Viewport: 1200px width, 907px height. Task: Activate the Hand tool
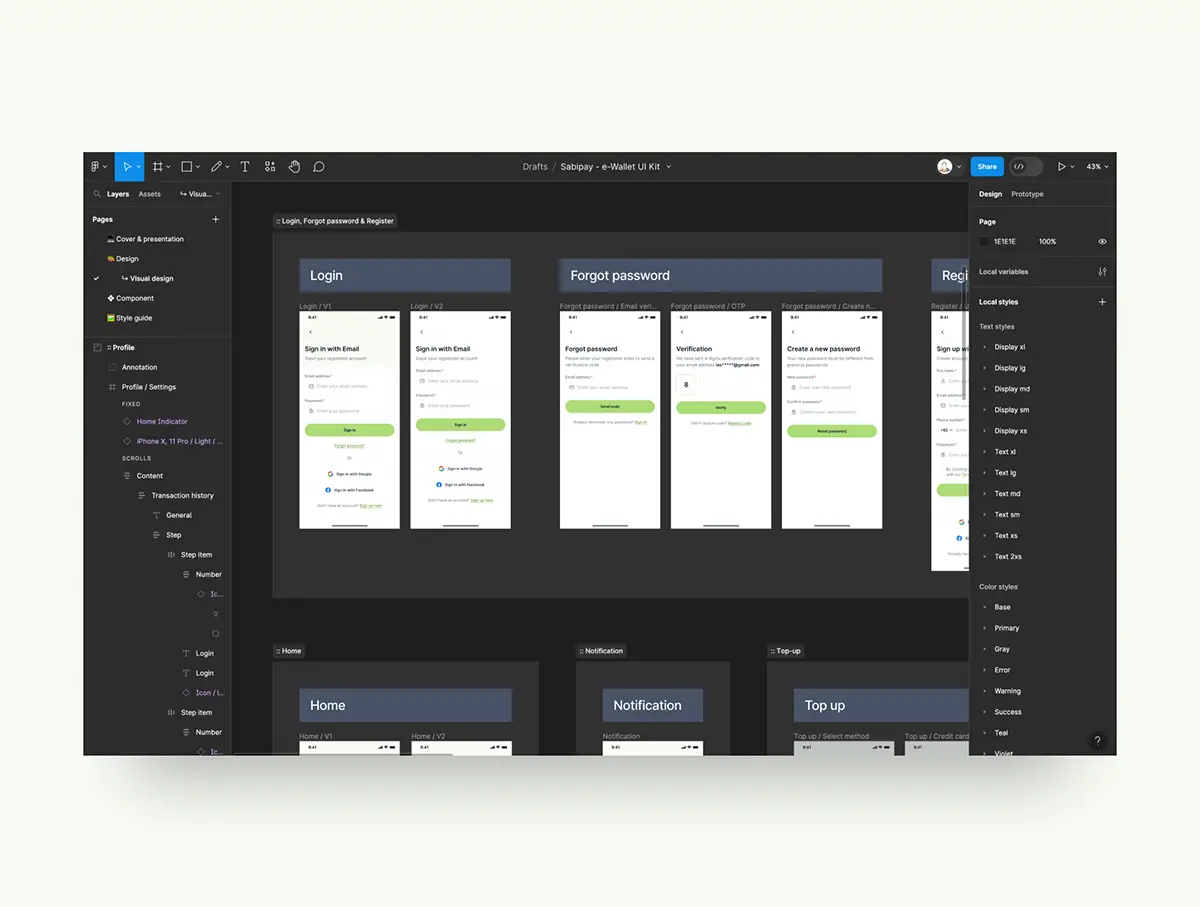294,167
